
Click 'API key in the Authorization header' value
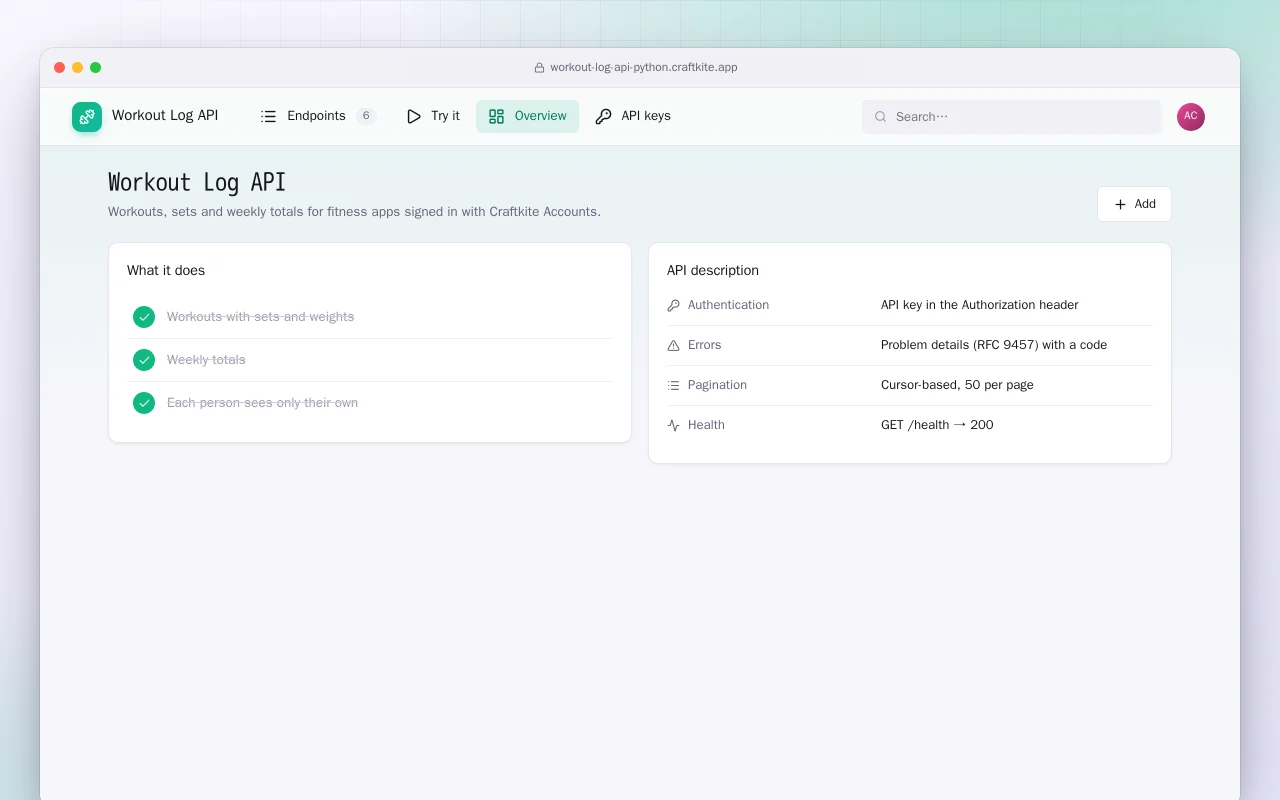point(980,305)
